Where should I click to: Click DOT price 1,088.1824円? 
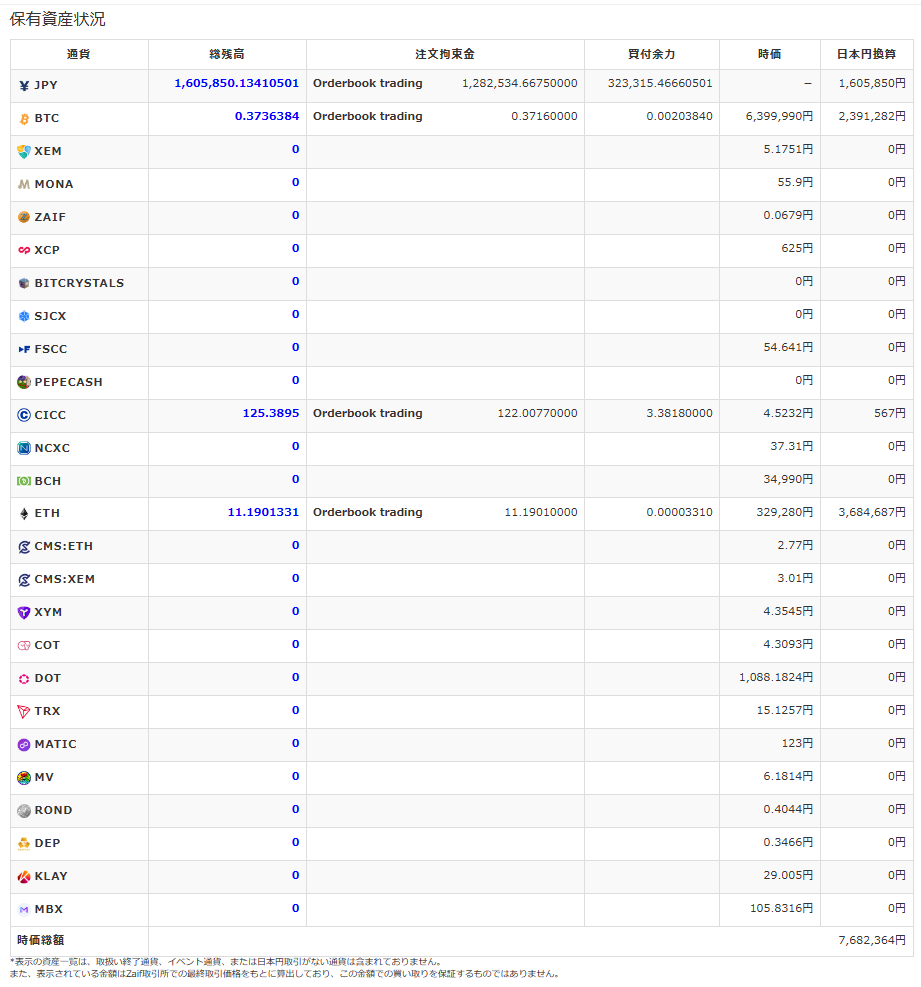tap(776, 677)
